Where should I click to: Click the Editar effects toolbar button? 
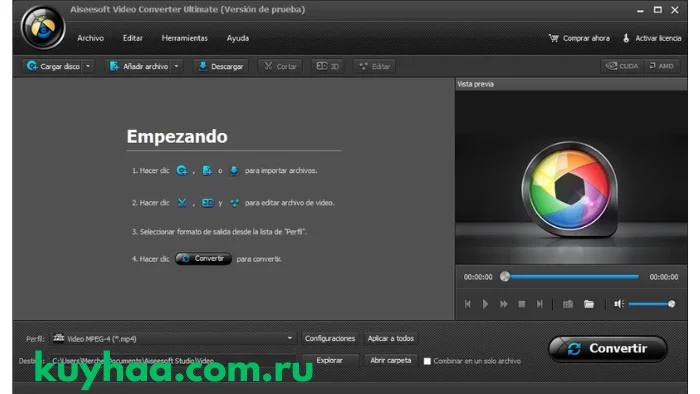pos(375,66)
